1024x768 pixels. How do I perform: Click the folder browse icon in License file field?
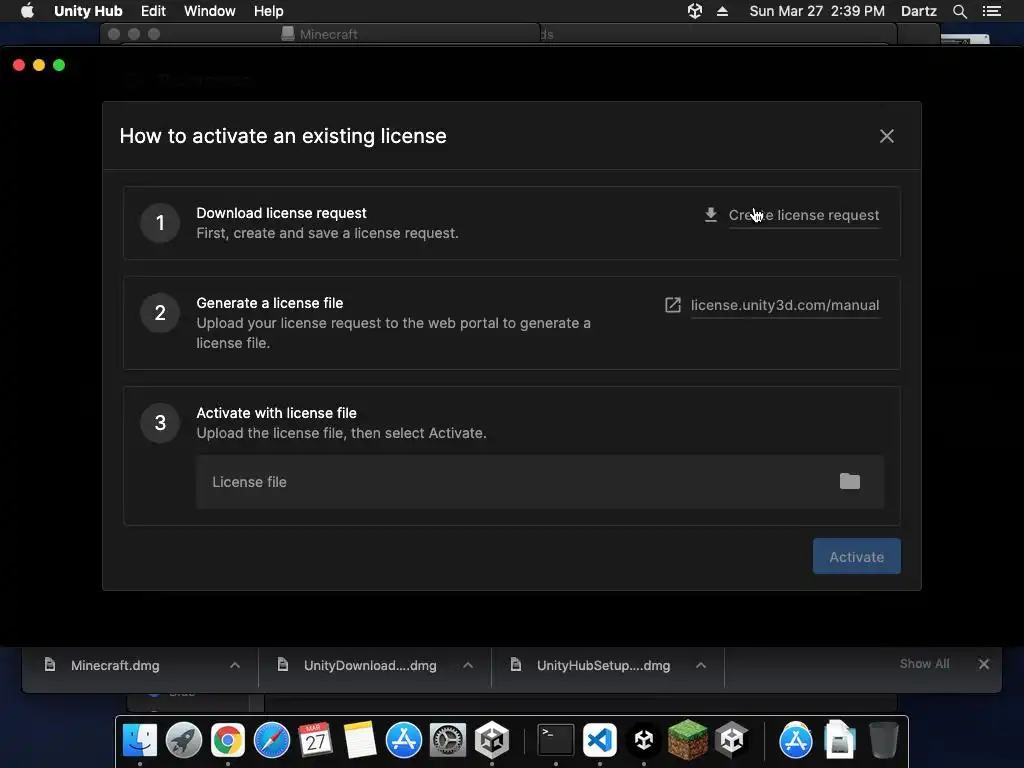850,481
